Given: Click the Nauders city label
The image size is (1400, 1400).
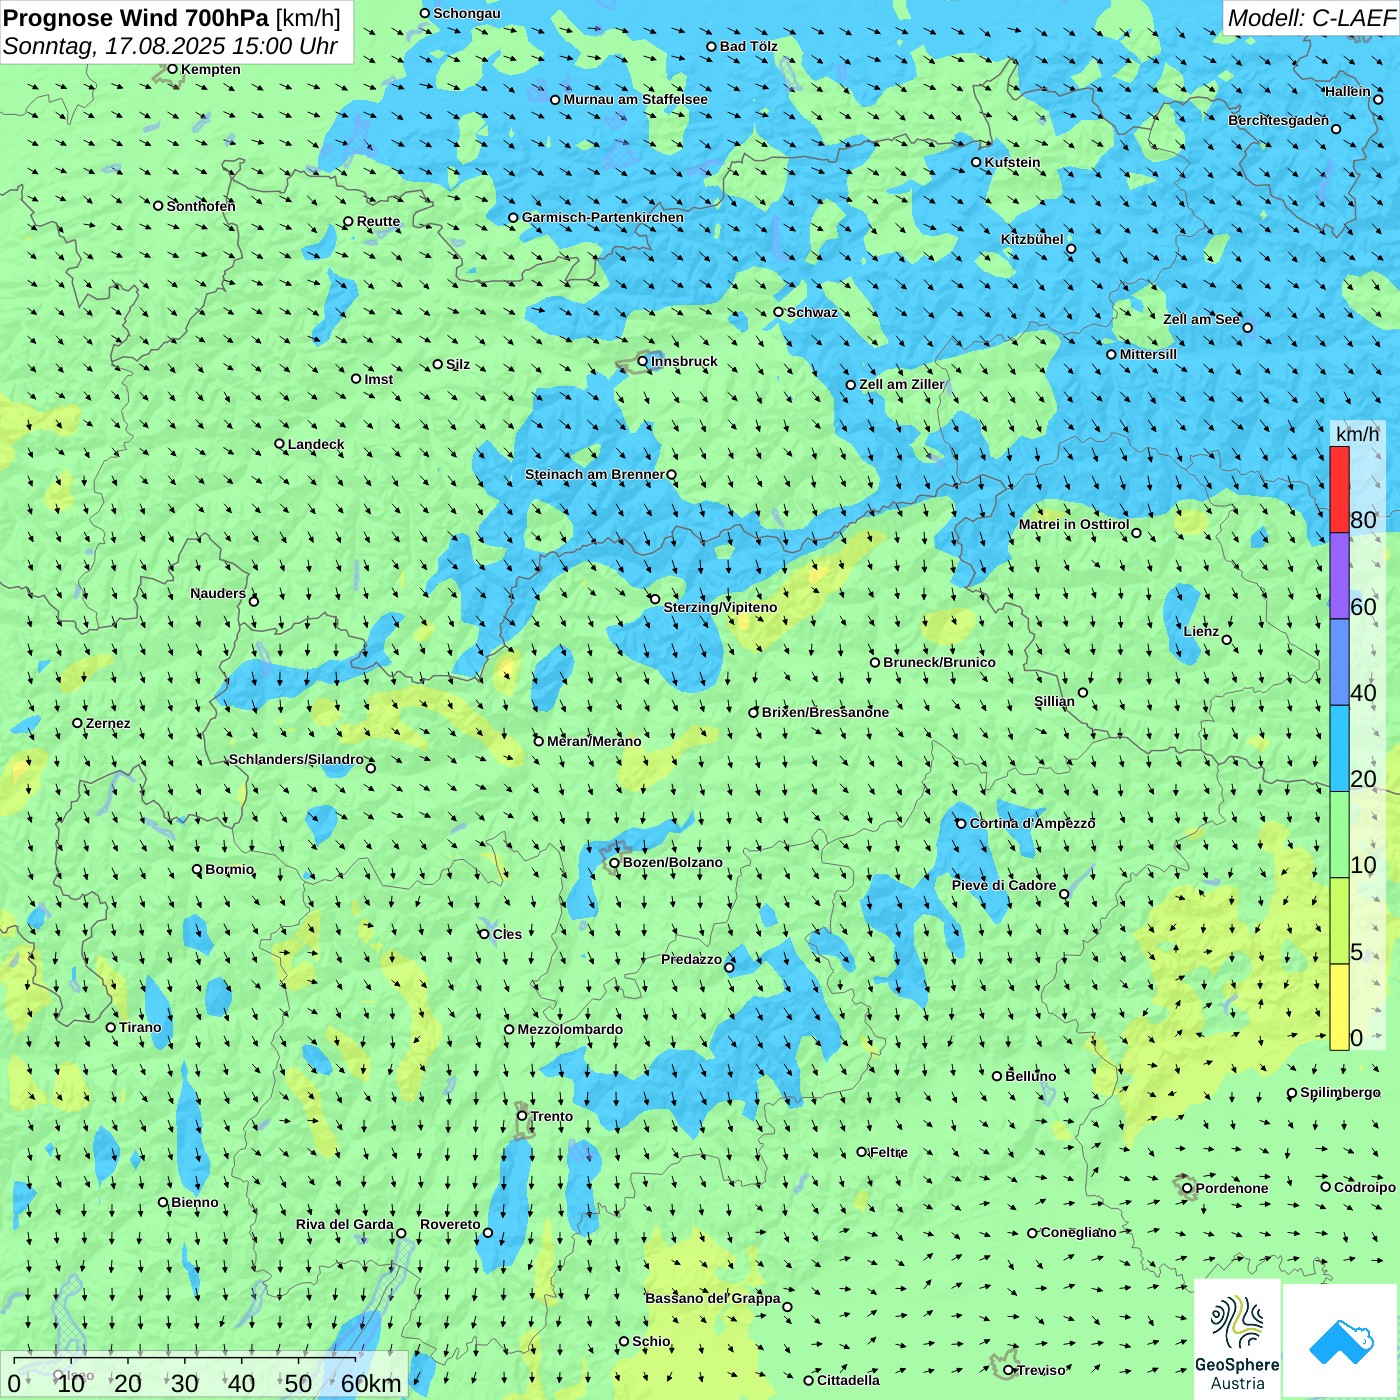Looking at the screenshot, I should click(218, 593).
